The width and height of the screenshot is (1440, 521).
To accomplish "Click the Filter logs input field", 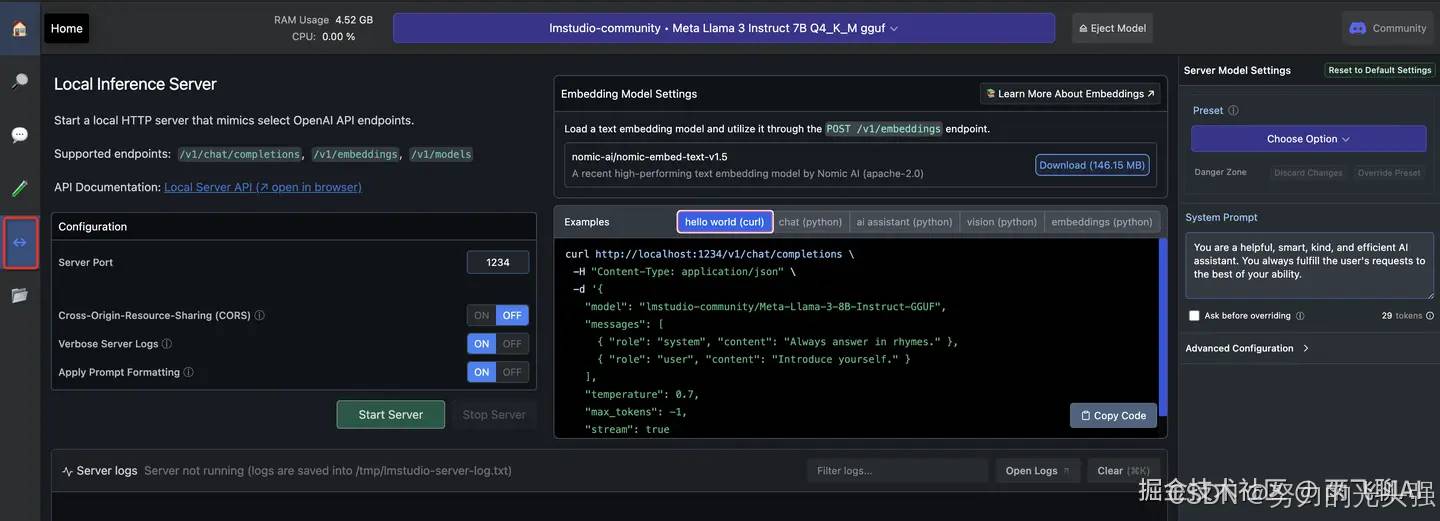I will click(897, 471).
